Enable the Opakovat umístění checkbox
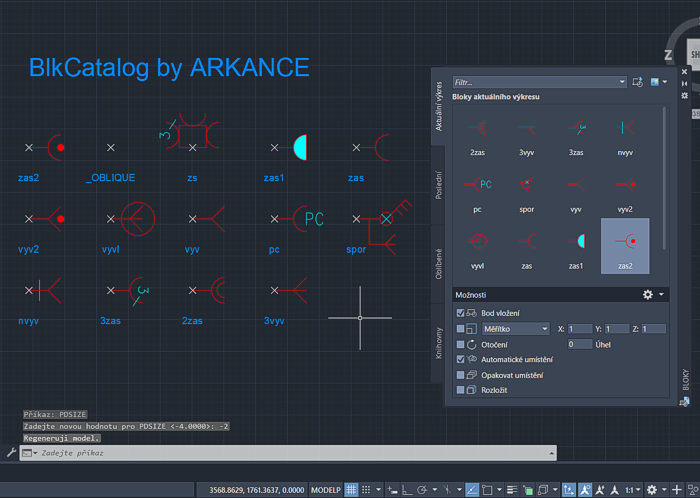 461,375
